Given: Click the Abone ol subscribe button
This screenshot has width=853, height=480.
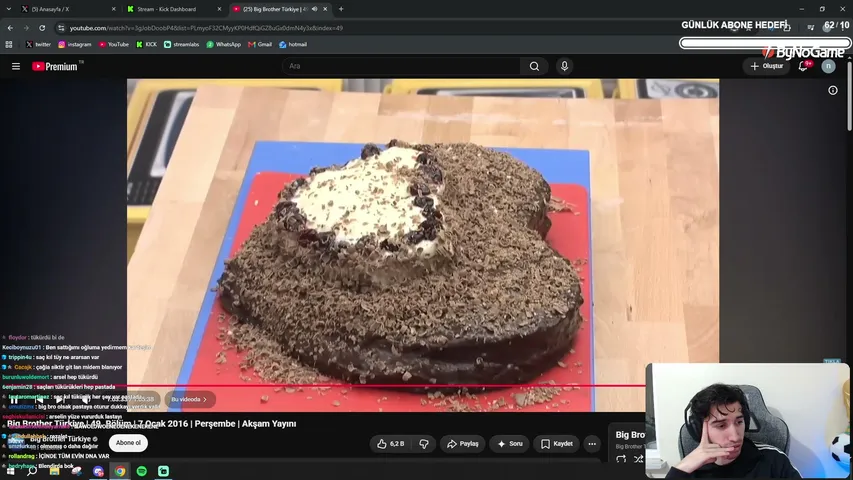Looking at the screenshot, I should click(128, 443).
